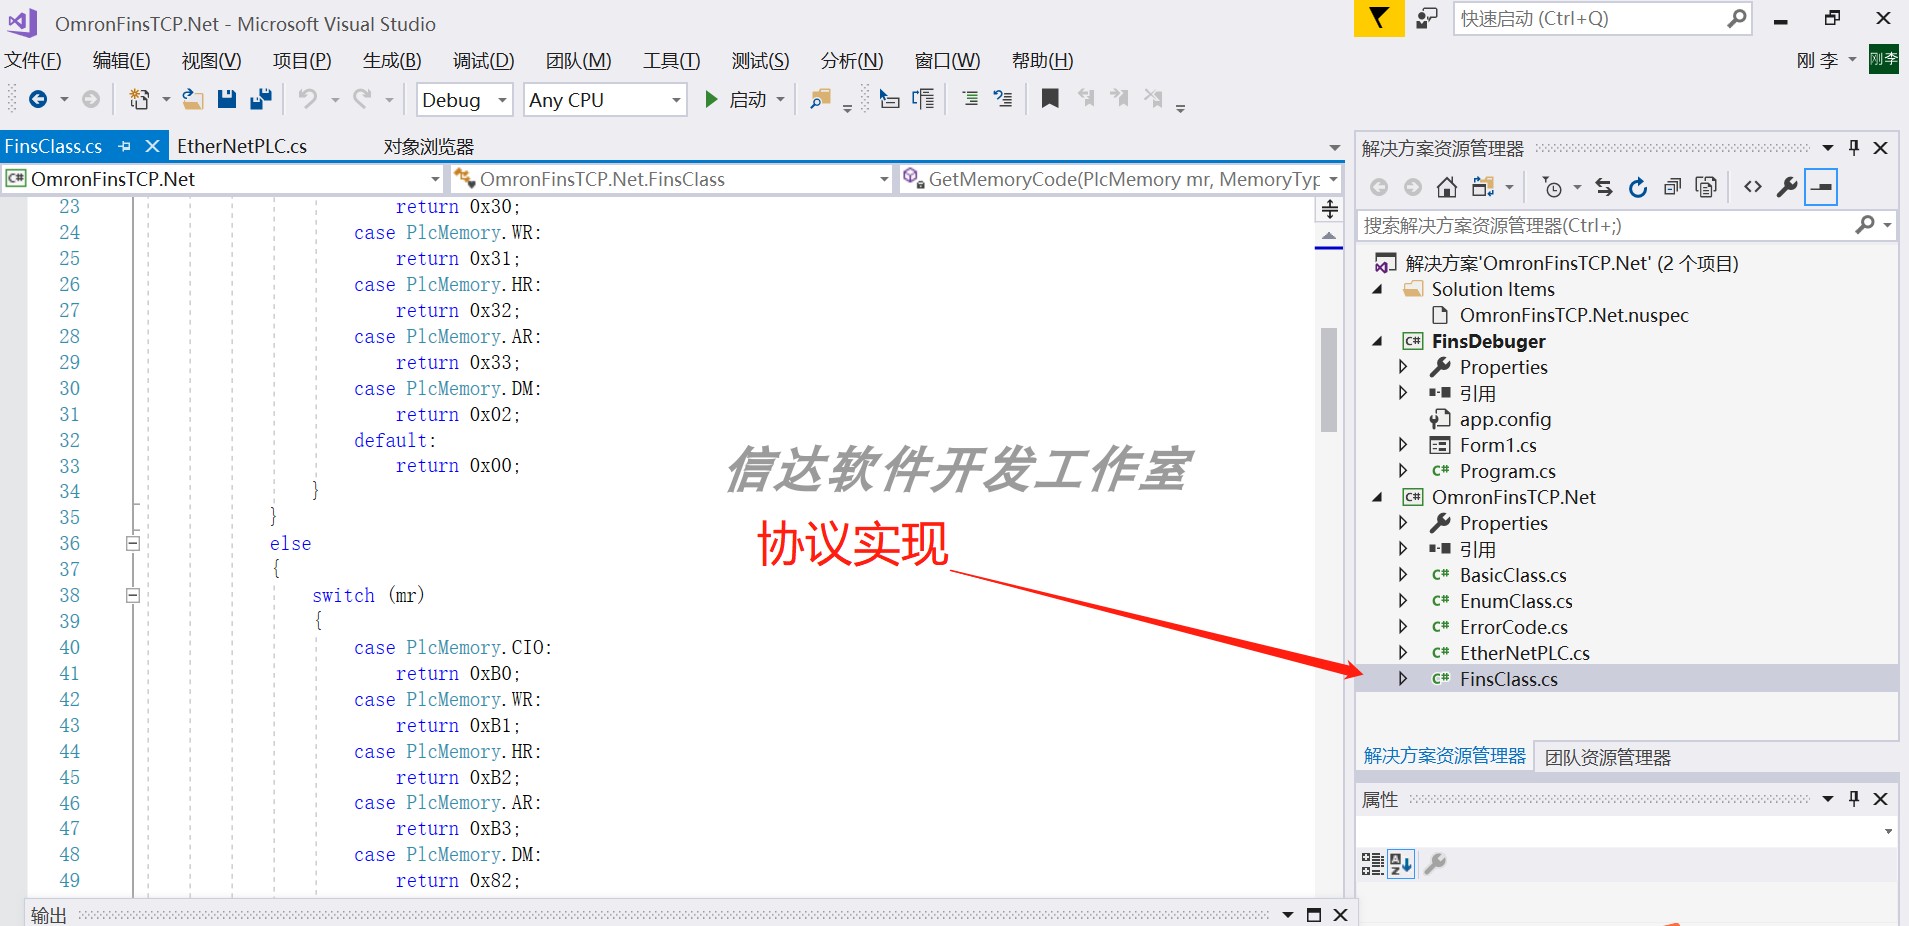The width and height of the screenshot is (1909, 926).
Task: Open the start button dropdown arrow
Action: [780, 100]
